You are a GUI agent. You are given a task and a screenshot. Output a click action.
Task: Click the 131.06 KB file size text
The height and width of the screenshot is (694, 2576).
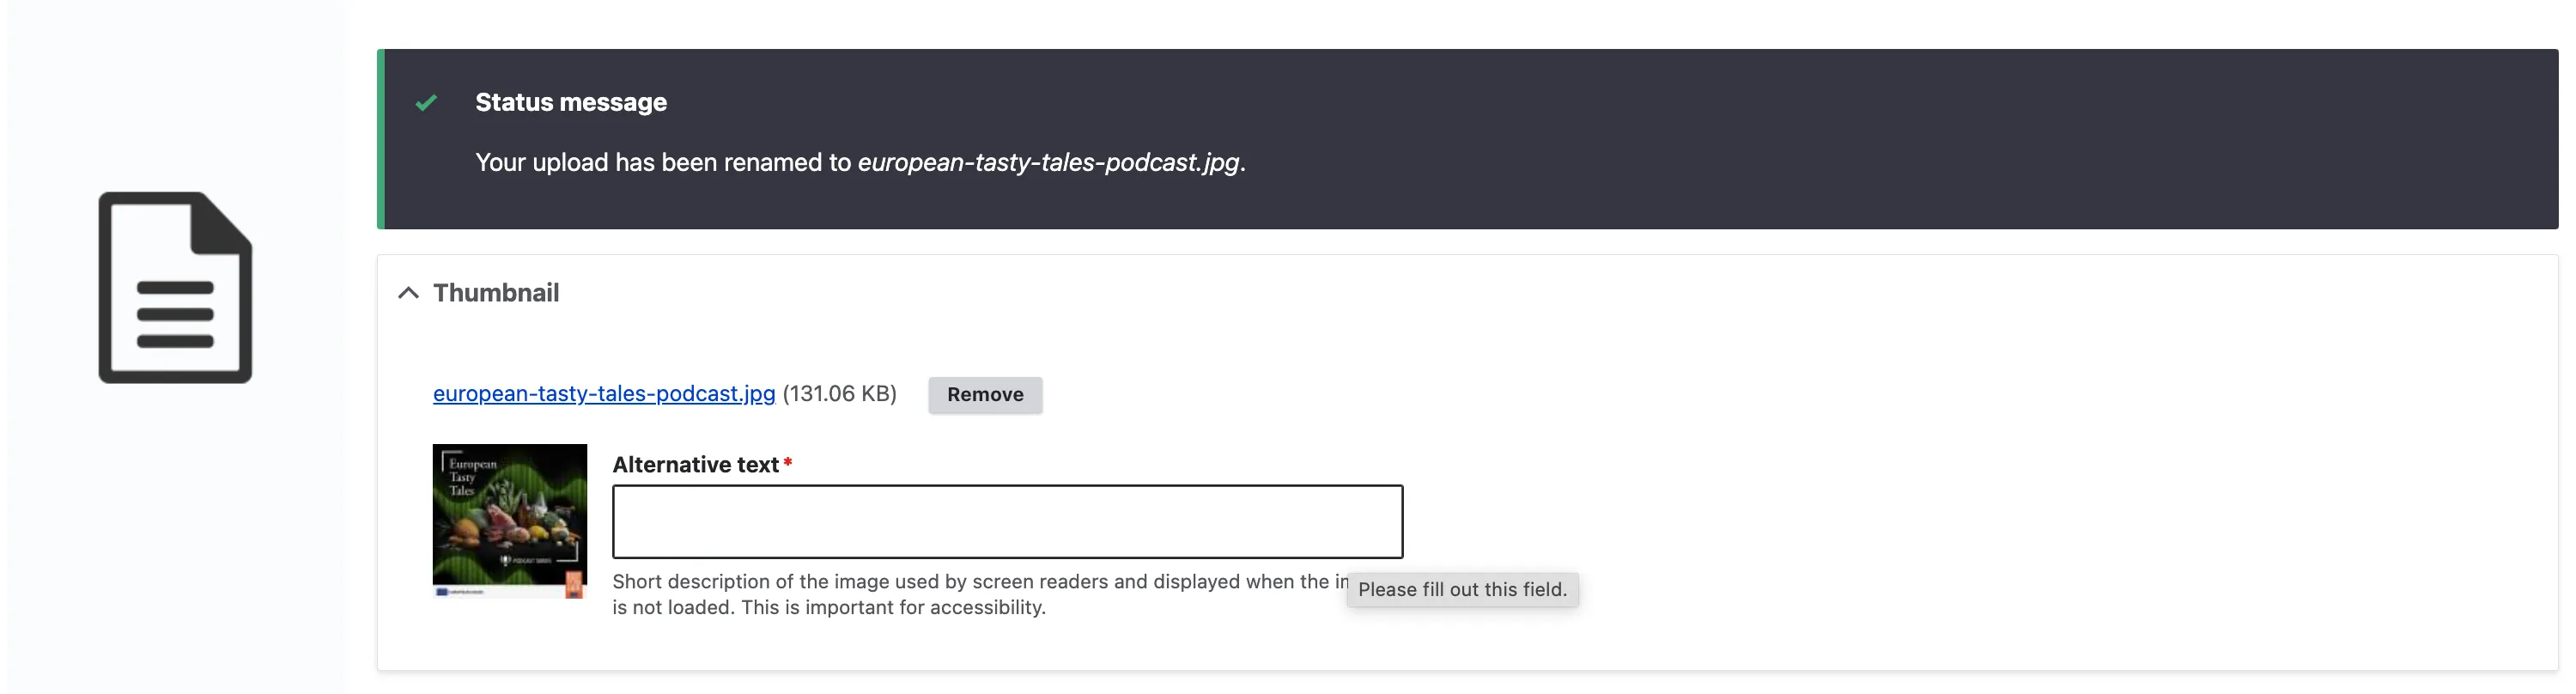[x=839, y=394]
